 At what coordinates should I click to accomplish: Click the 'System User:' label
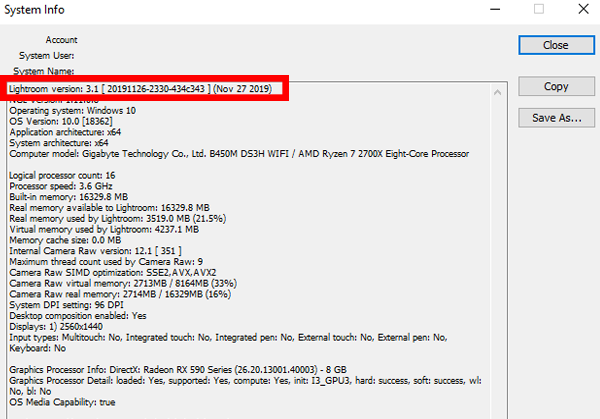pos(47,55)
